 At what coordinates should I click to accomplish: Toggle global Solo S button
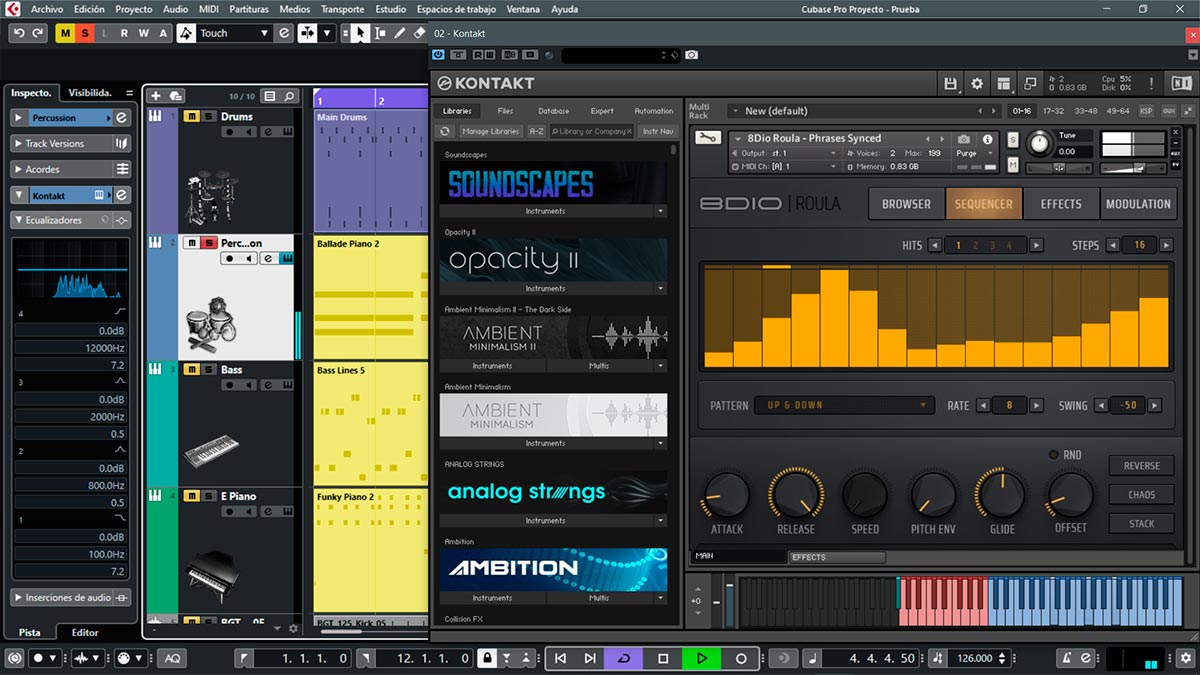click(x=85, y=33)
